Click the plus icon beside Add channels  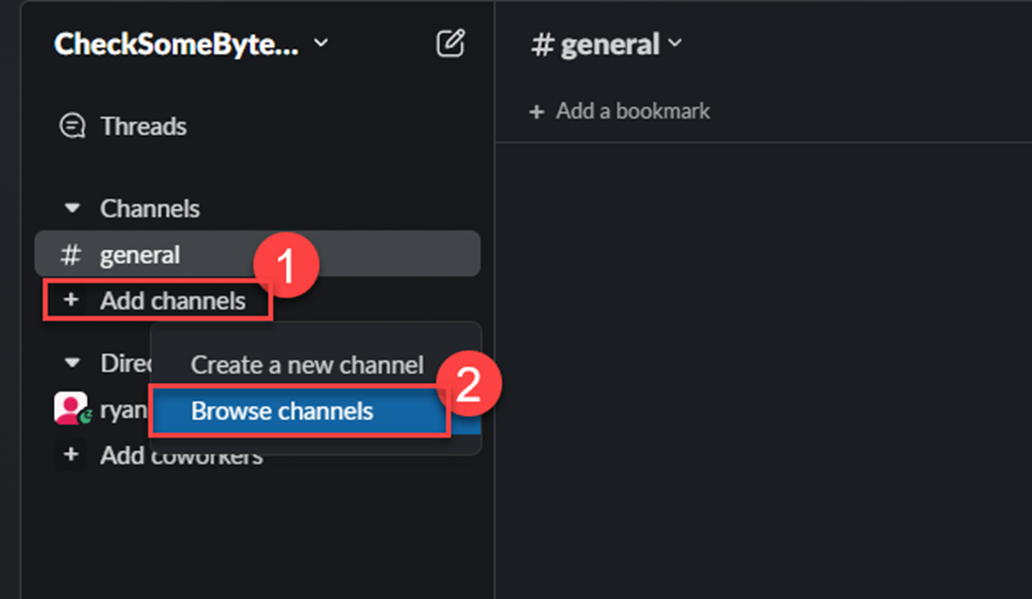(x=71, y=300)
